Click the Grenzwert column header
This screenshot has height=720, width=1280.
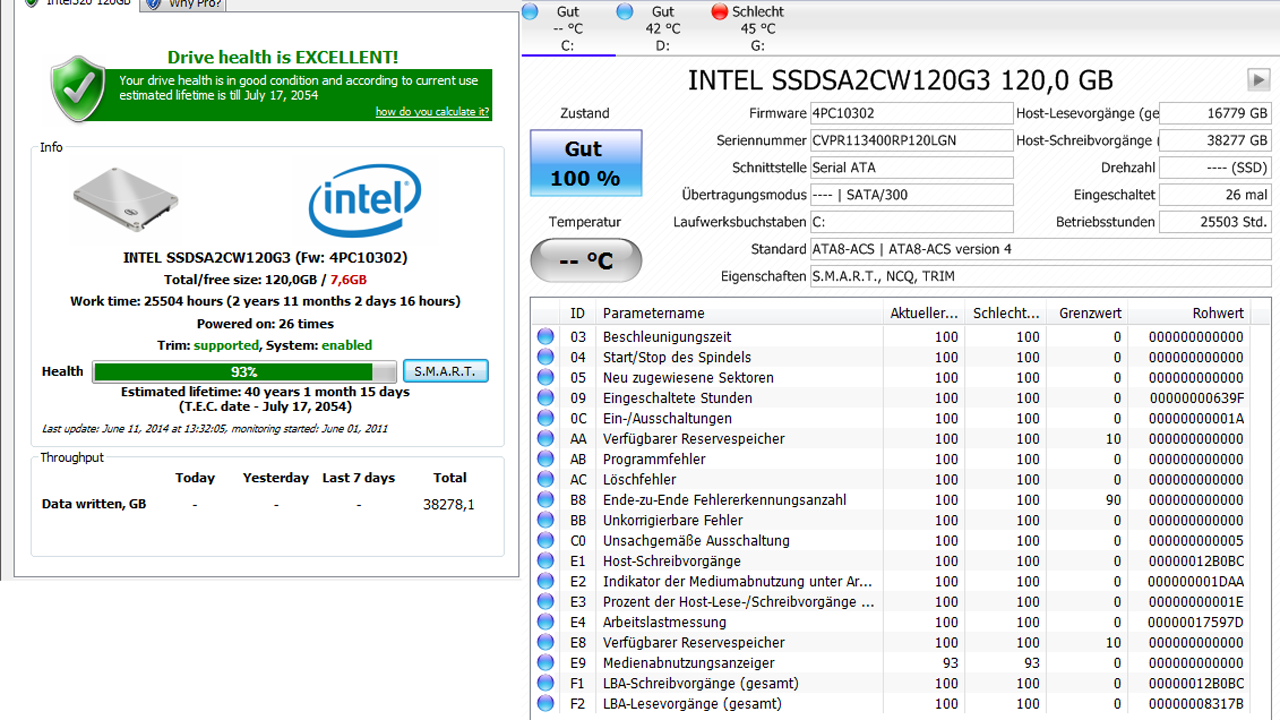click(x=1088, y=313)
